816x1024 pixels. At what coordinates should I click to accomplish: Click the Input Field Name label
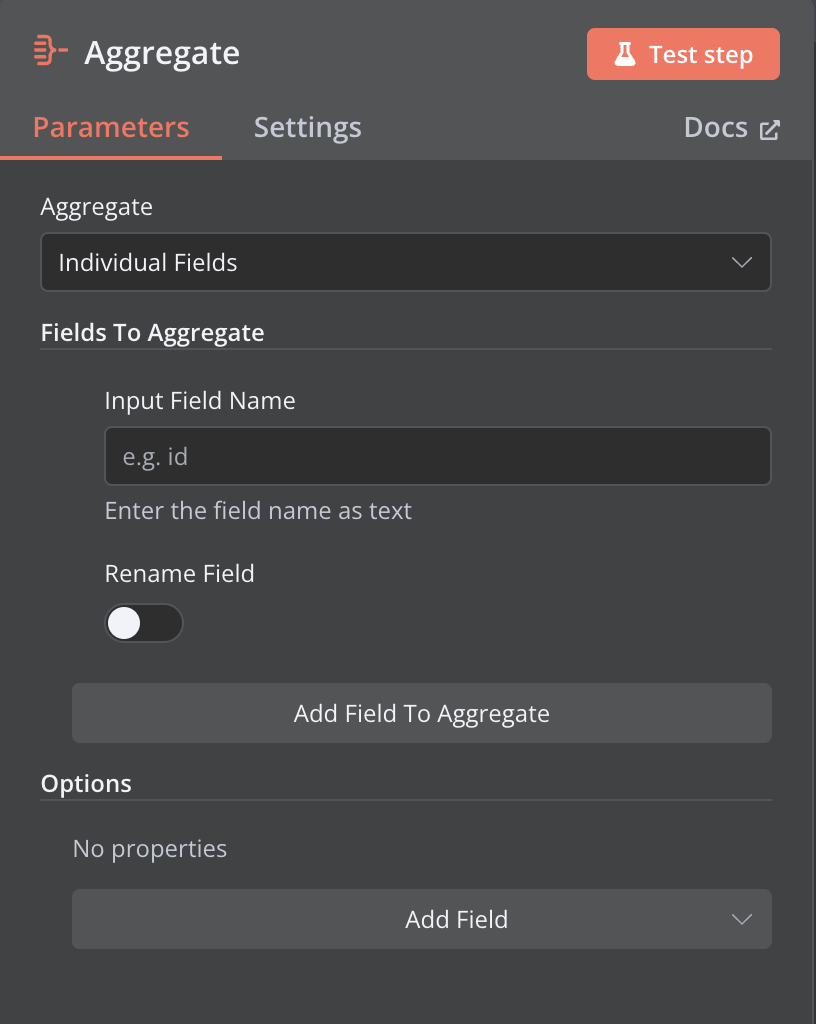(x=200, y=401)
